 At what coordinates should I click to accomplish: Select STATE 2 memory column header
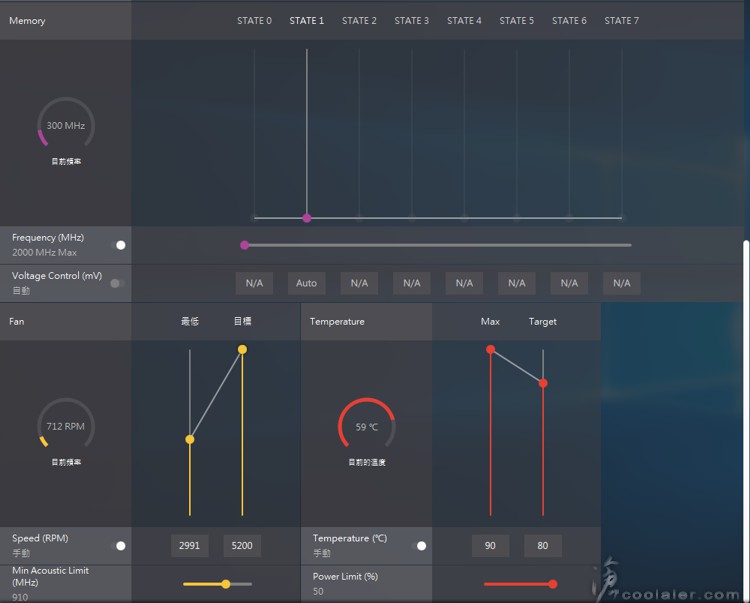pyautogui.click(x=359, y=21)
